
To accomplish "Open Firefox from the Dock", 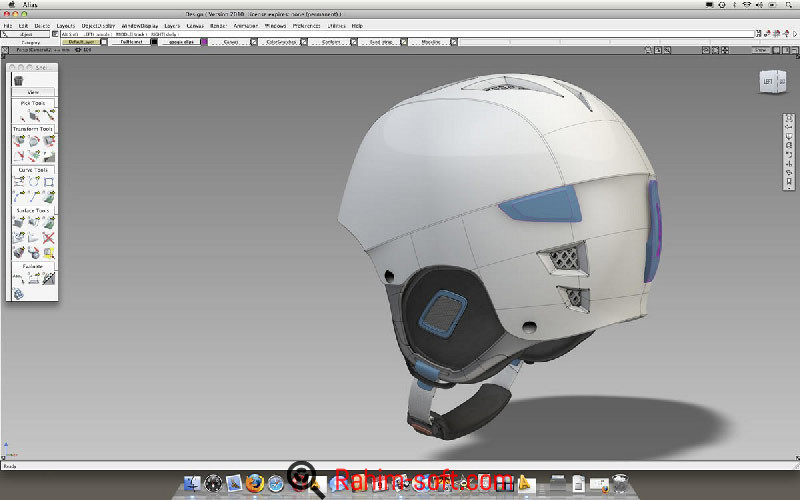I will click(254, 484).
